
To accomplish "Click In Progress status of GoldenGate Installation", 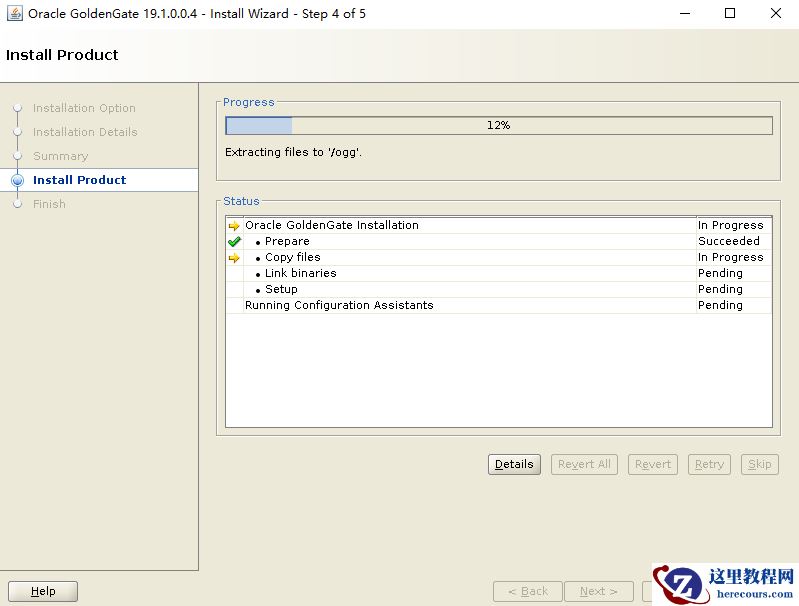I will click(x=731, y=225).
